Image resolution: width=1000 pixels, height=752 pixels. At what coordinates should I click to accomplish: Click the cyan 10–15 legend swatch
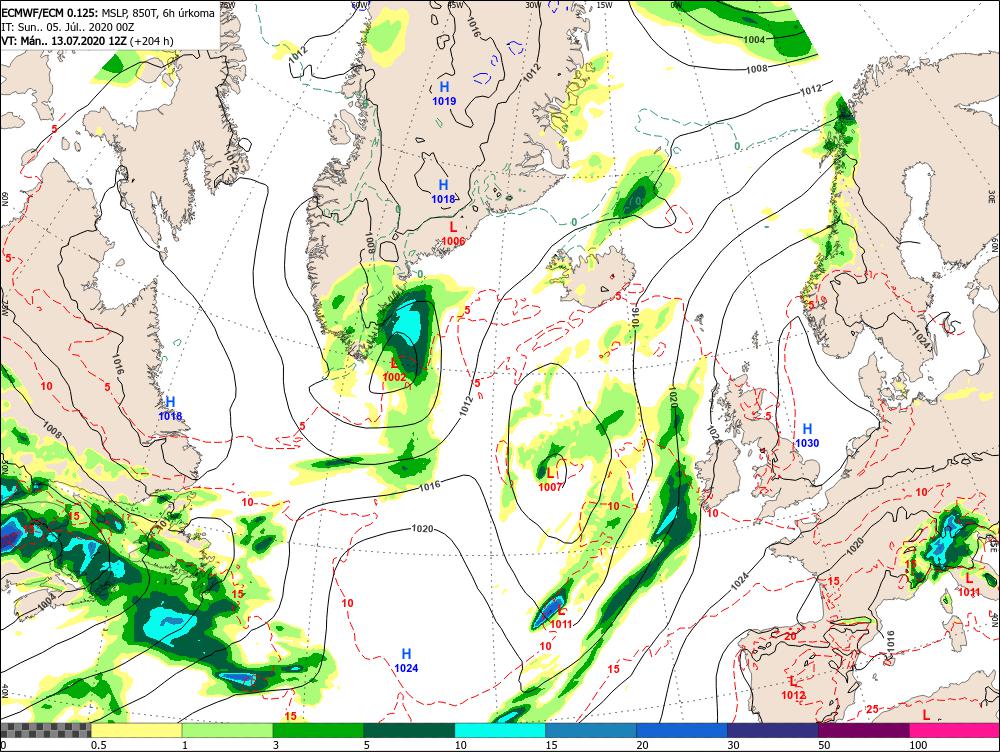point(500,730)
